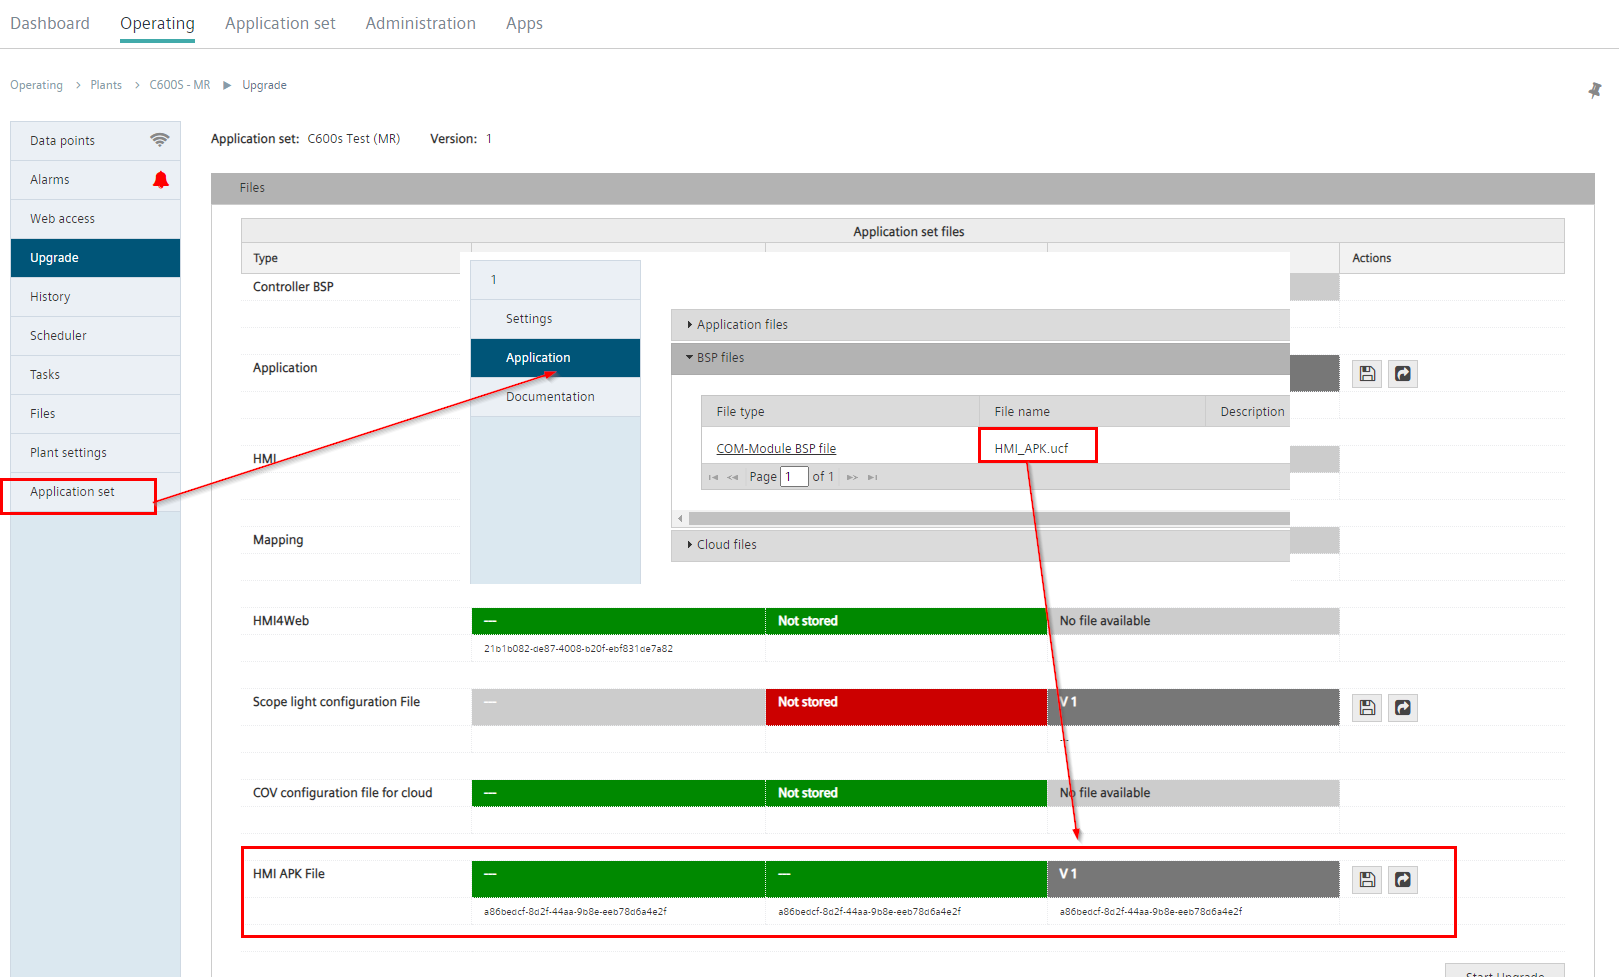
Task: Click the export arrow icon for HMI APK File
Action: pyautogui.click(x=1403, y=880)
